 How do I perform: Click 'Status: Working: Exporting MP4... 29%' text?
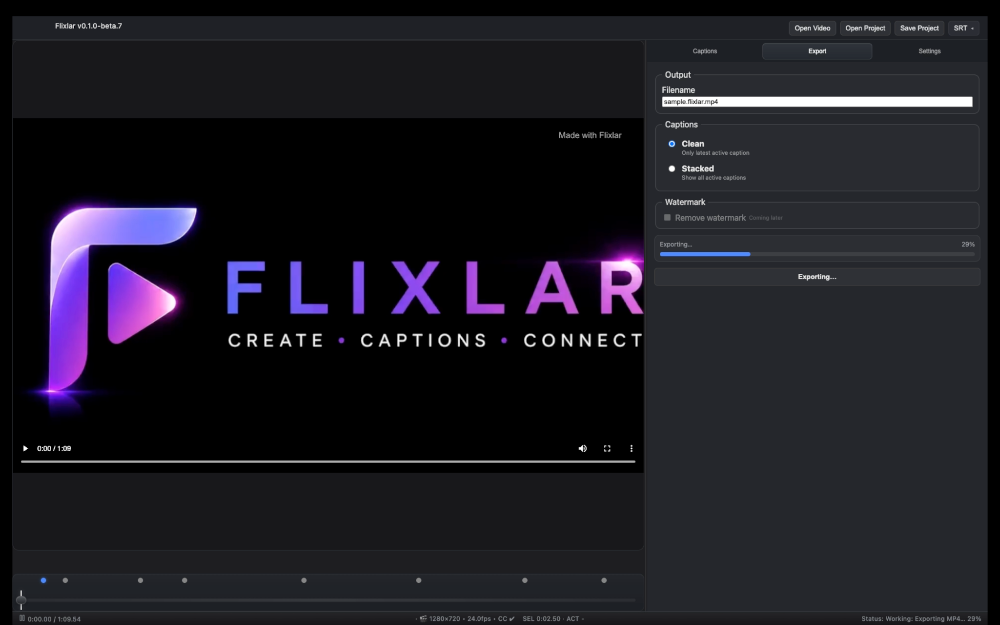(921, 619)
